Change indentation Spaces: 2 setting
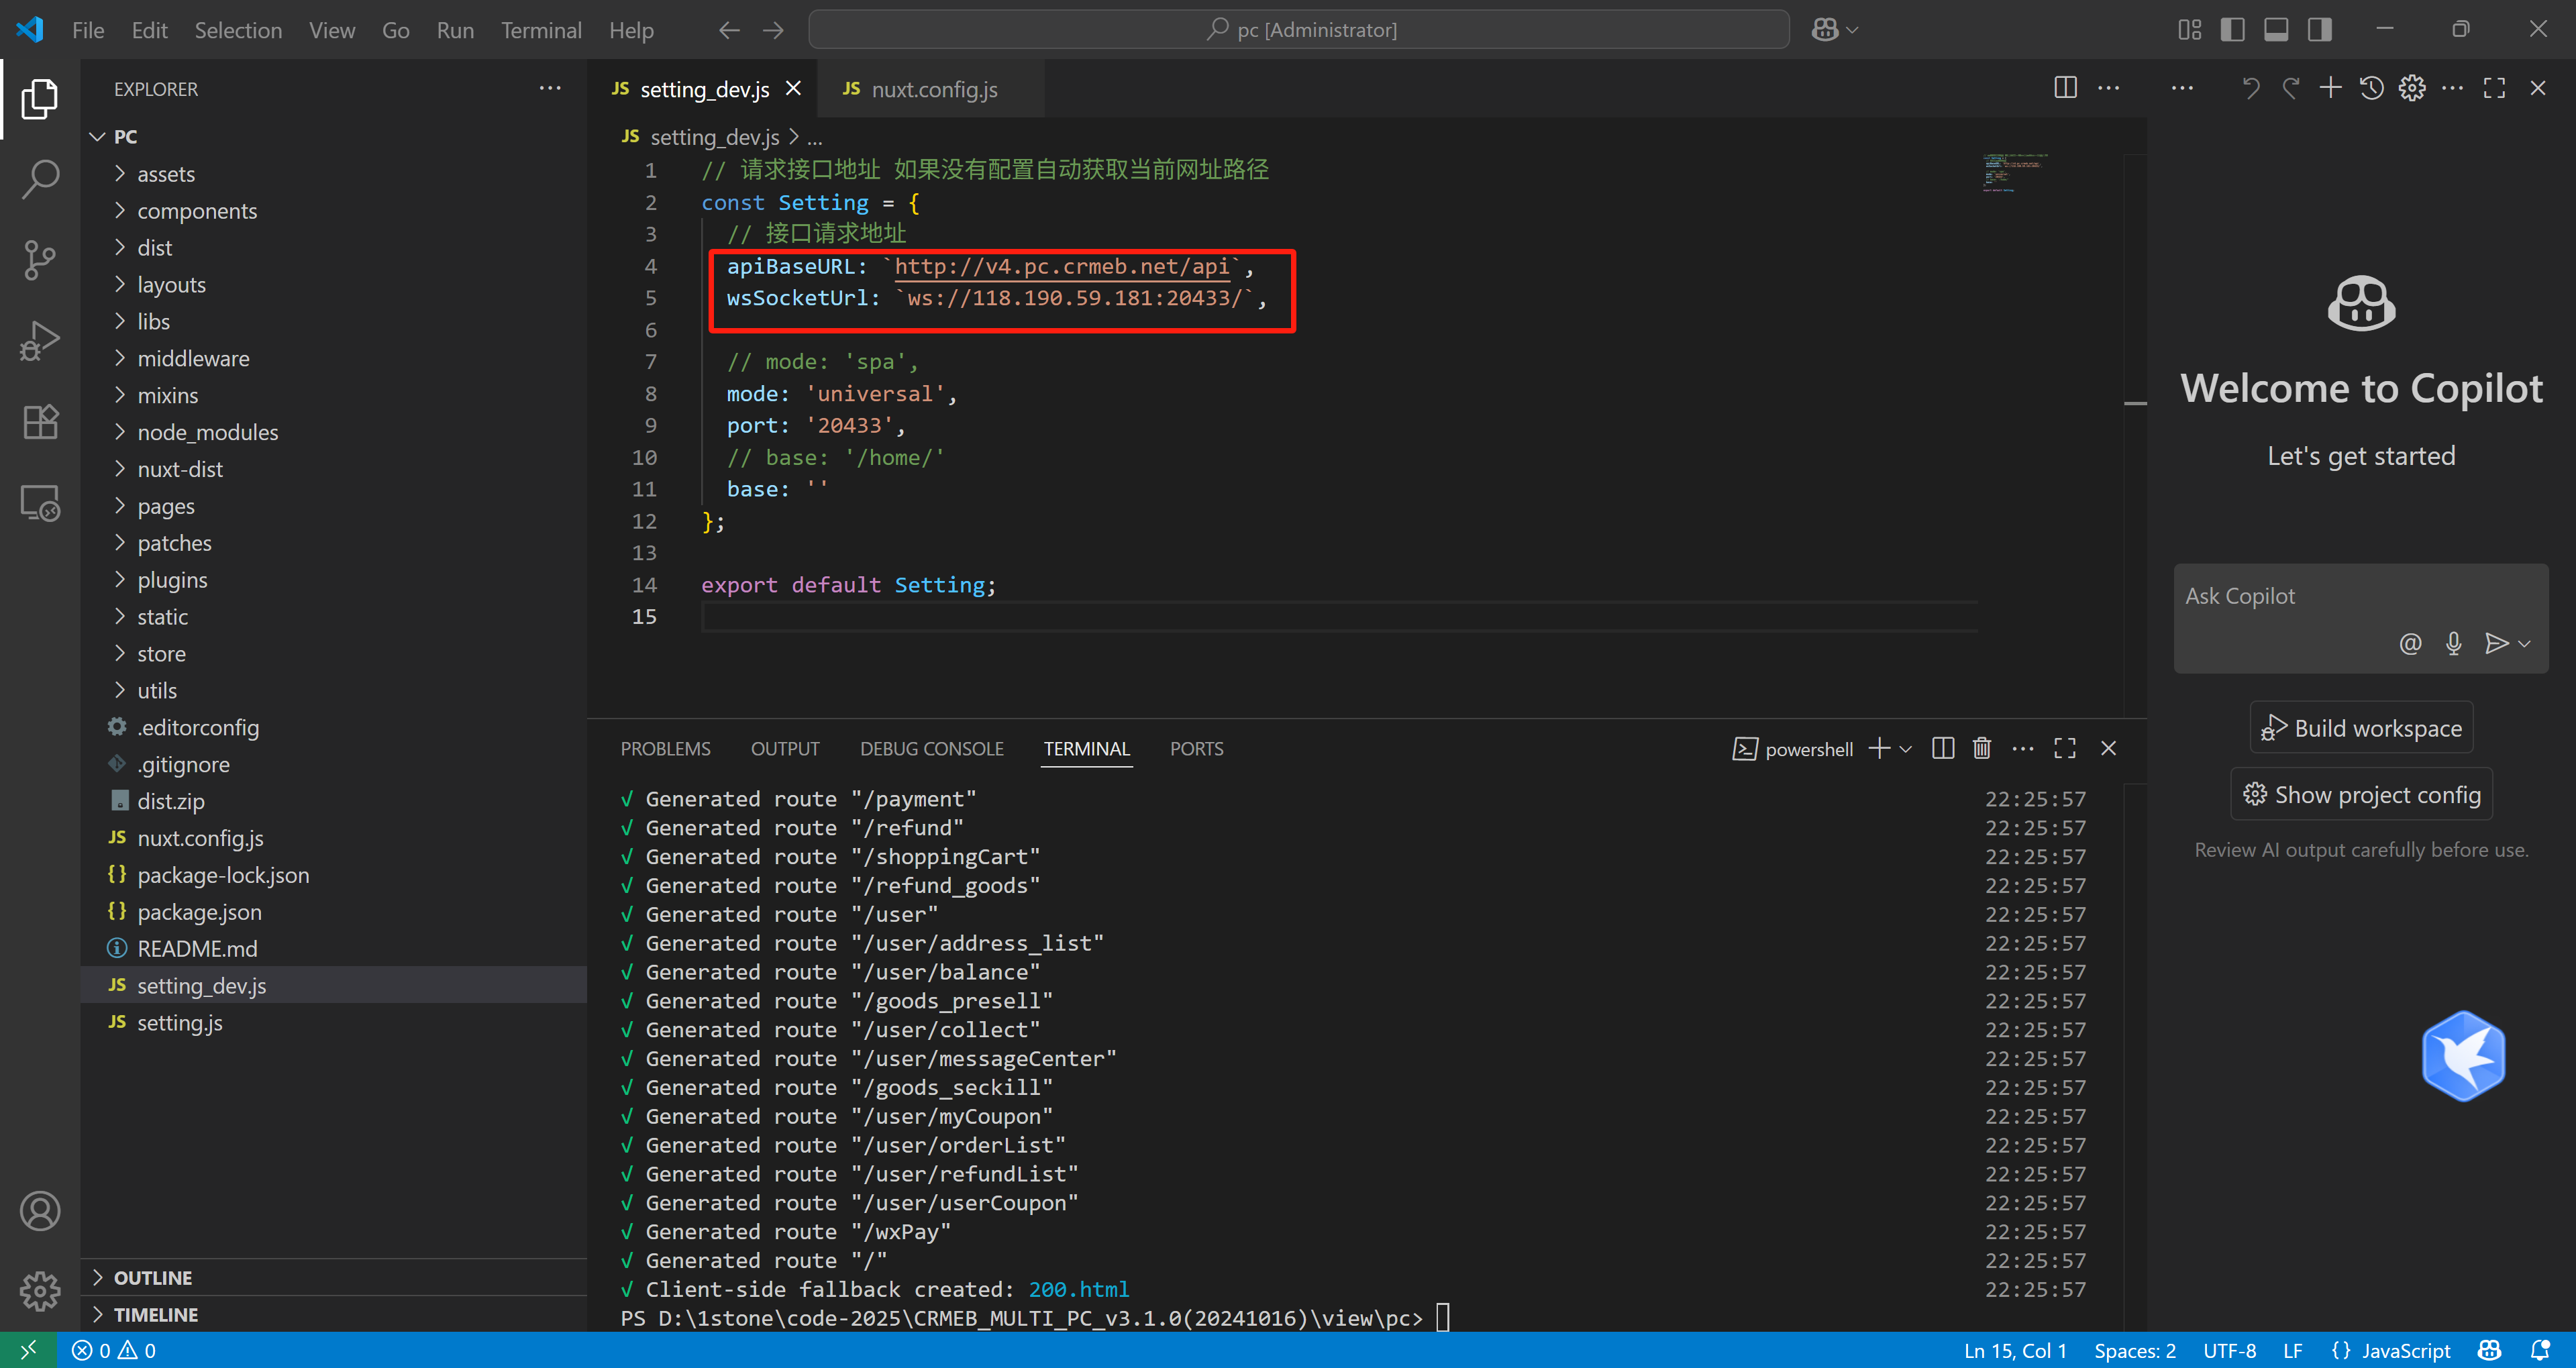2576x1368 pixels. coord(2134,1350)
